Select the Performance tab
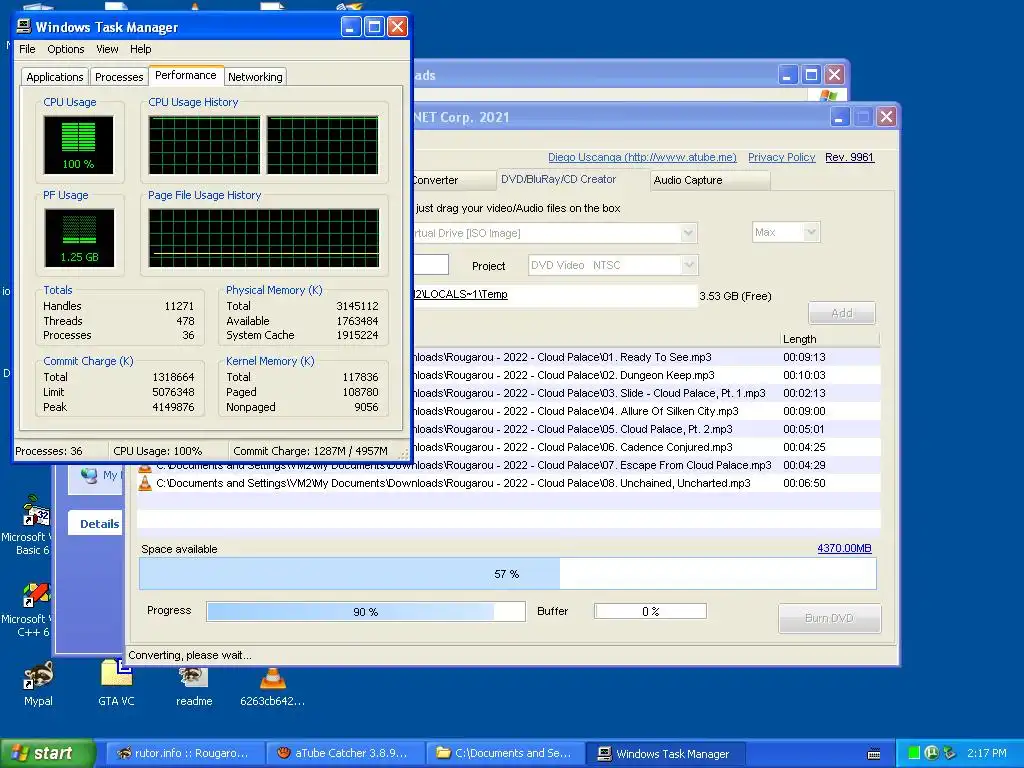The height and width of the screenshot is (768, 1024). (x=185, y=75)
